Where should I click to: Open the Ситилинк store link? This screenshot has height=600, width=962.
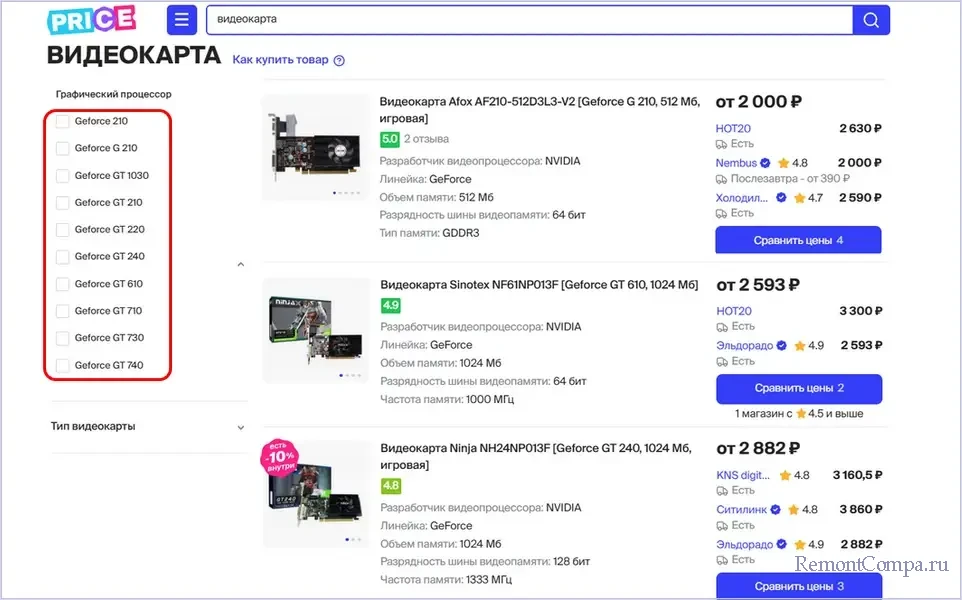(740, 510)
